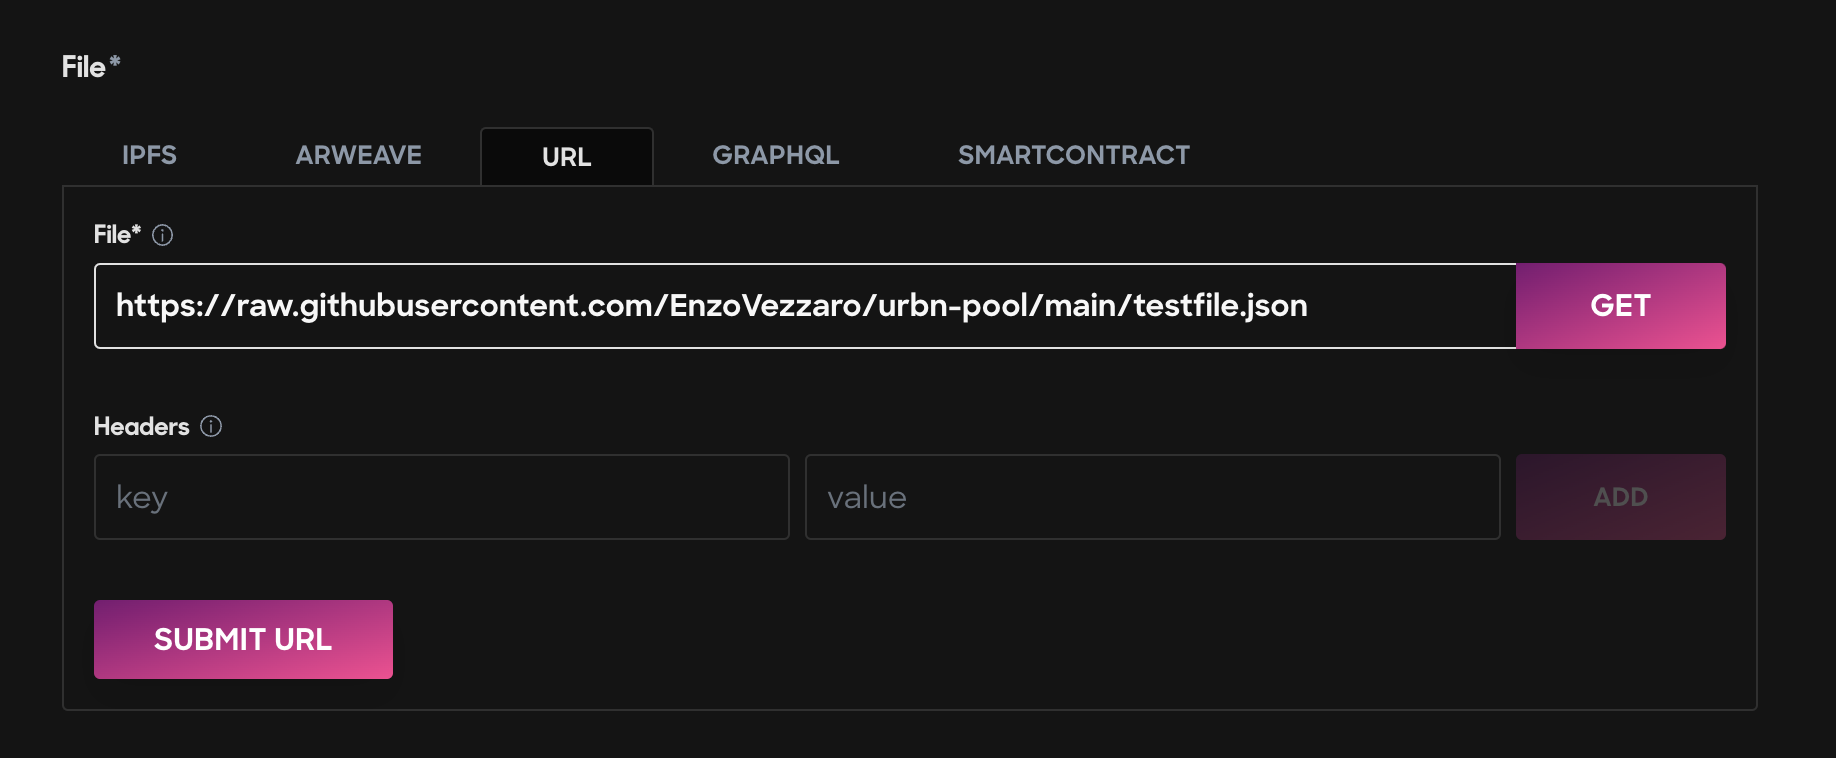This screenshot has height=758, width=1836.
Task: Click the Headers label text
Action: tap(141, 426)
